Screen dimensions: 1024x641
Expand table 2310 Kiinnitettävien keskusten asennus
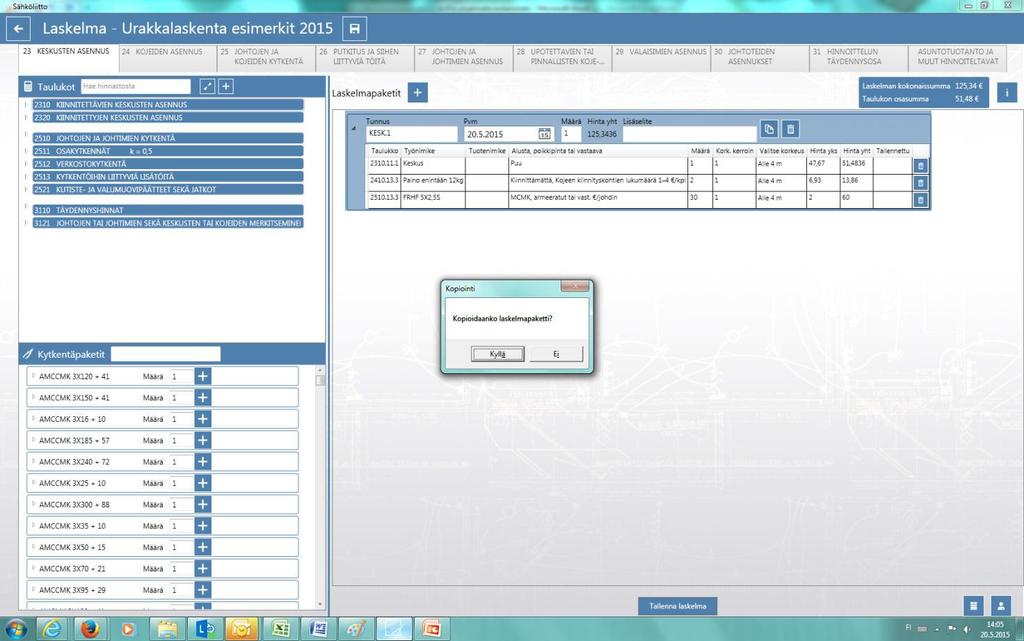pos(26,104)
